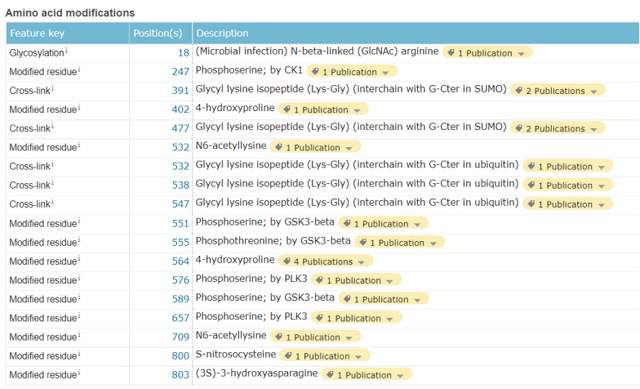The height and width of the screenshot is (389, 640).
Task: Click info icon of Modified residue 657 row
Action: point(79,316)
